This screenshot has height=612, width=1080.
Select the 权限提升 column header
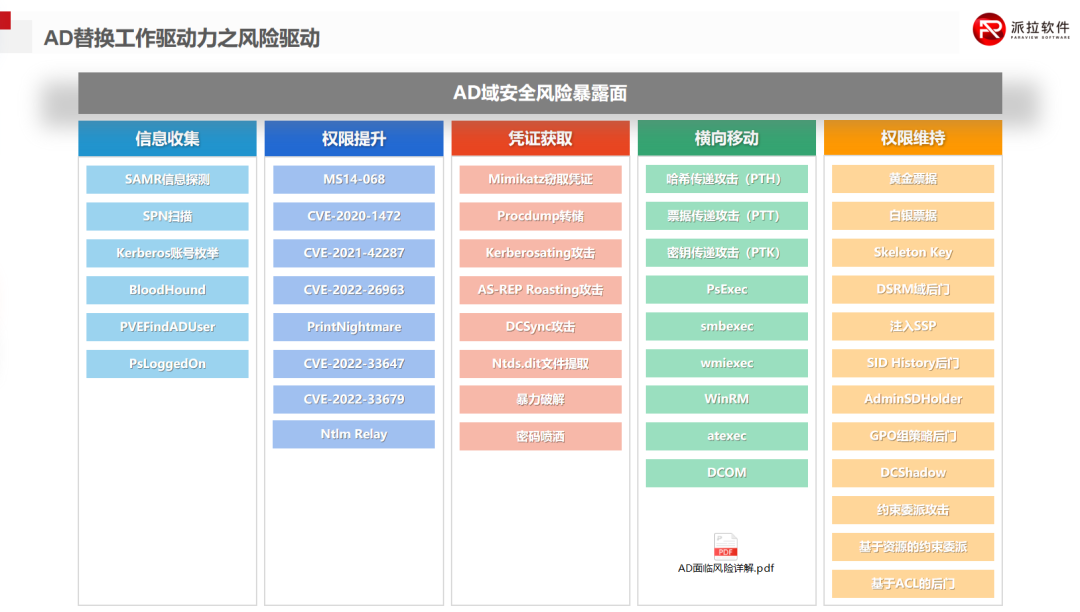pyautogui.click(x=353, y=138)
